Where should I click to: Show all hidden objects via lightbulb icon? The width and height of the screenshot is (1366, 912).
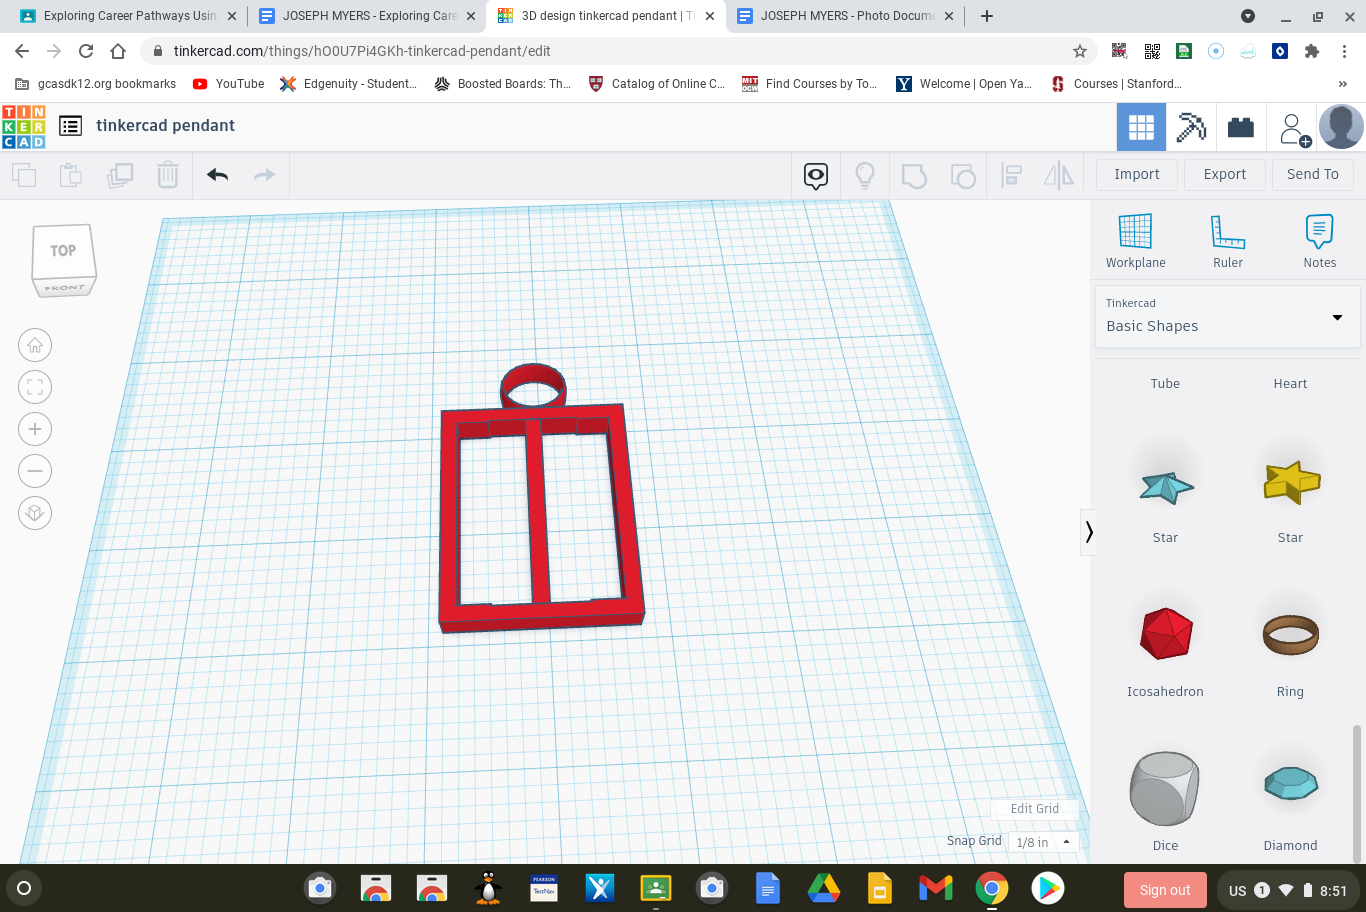click(x=864, y=175)
